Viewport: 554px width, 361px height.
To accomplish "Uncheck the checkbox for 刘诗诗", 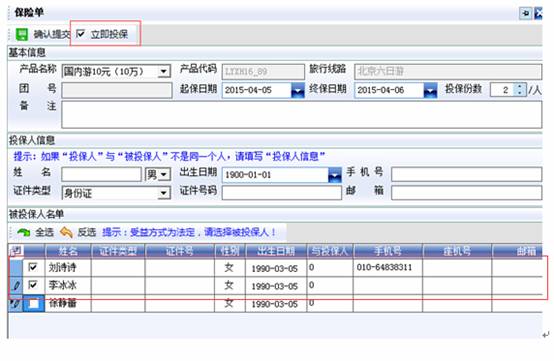I will [33, 267].
